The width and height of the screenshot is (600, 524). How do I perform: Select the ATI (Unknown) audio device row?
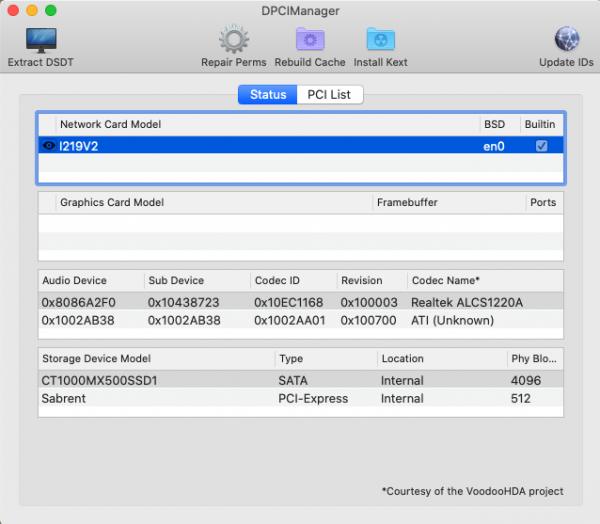(300, 321)
